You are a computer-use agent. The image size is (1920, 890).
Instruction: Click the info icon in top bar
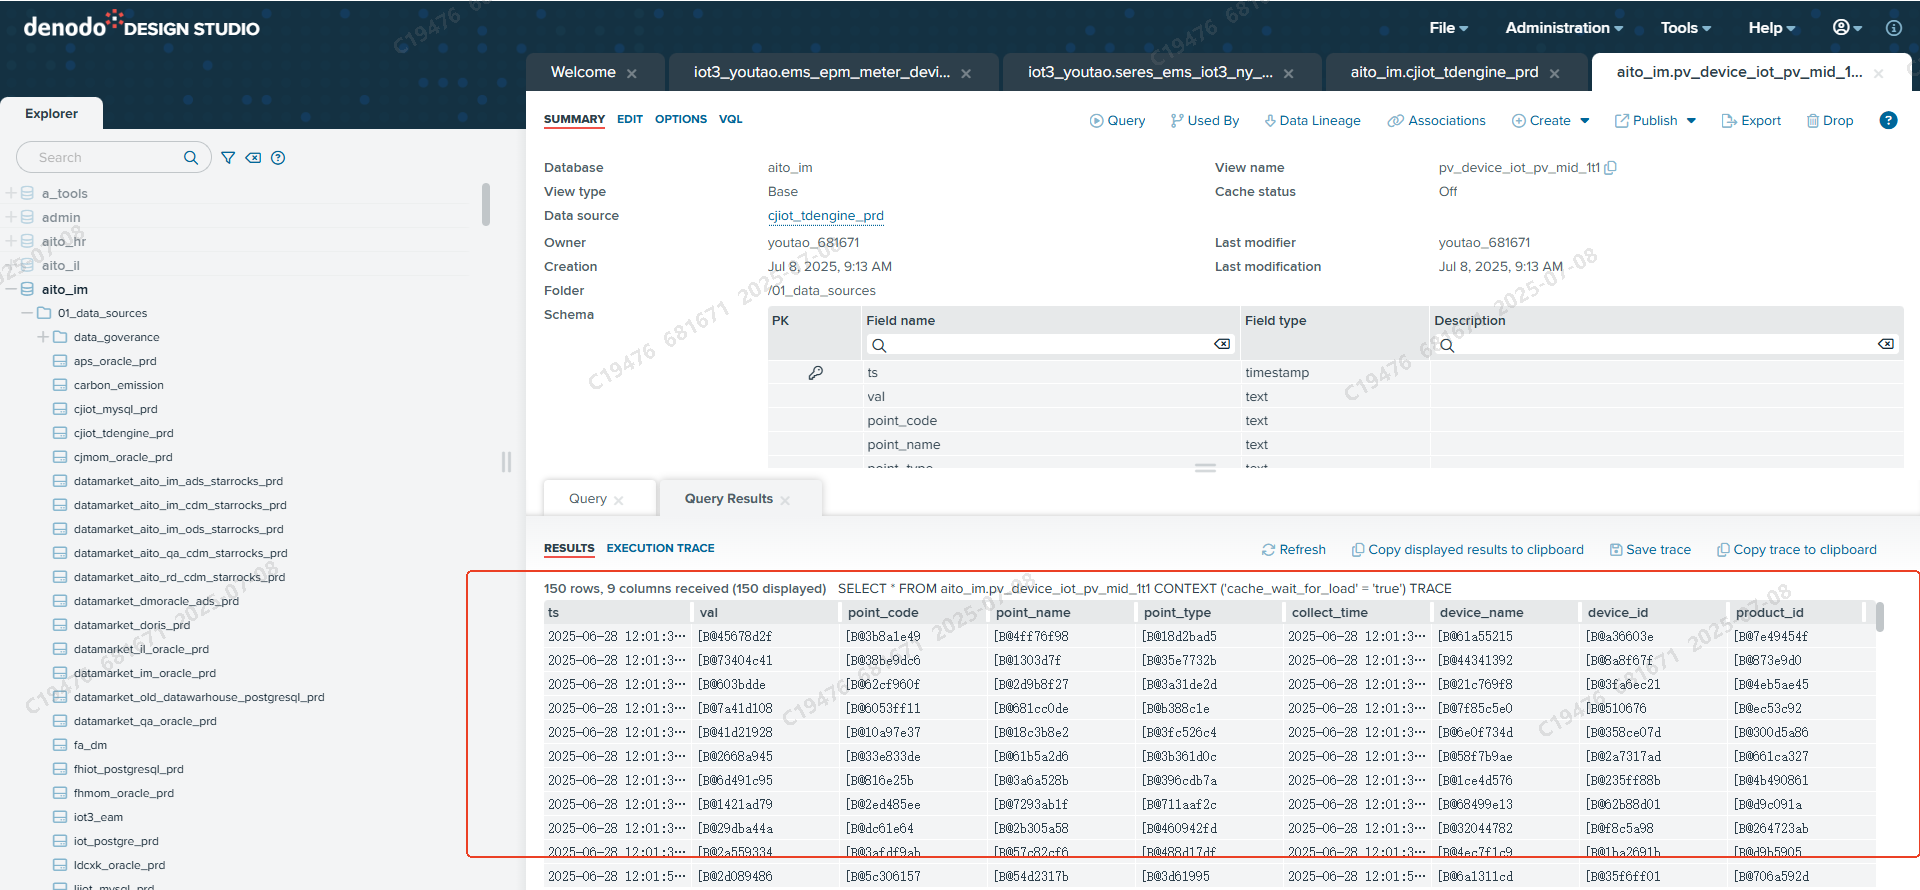pyautogui.click(x=1894, y=28)
